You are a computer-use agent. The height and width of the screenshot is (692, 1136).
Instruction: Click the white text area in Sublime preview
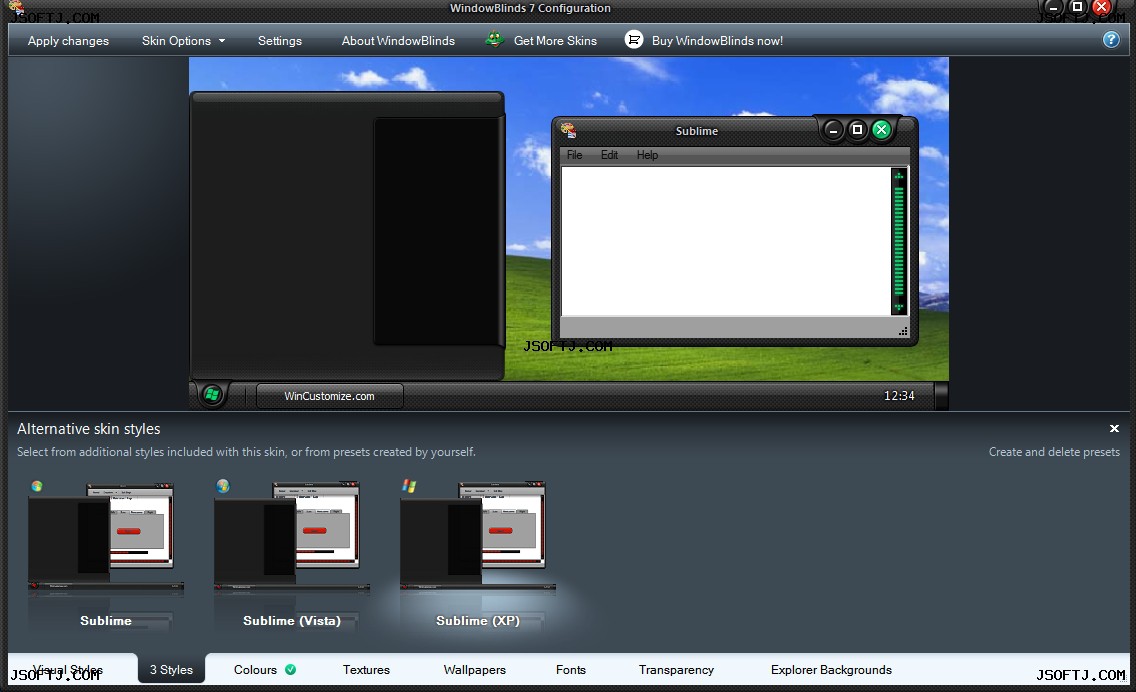(x=725, y=241)
